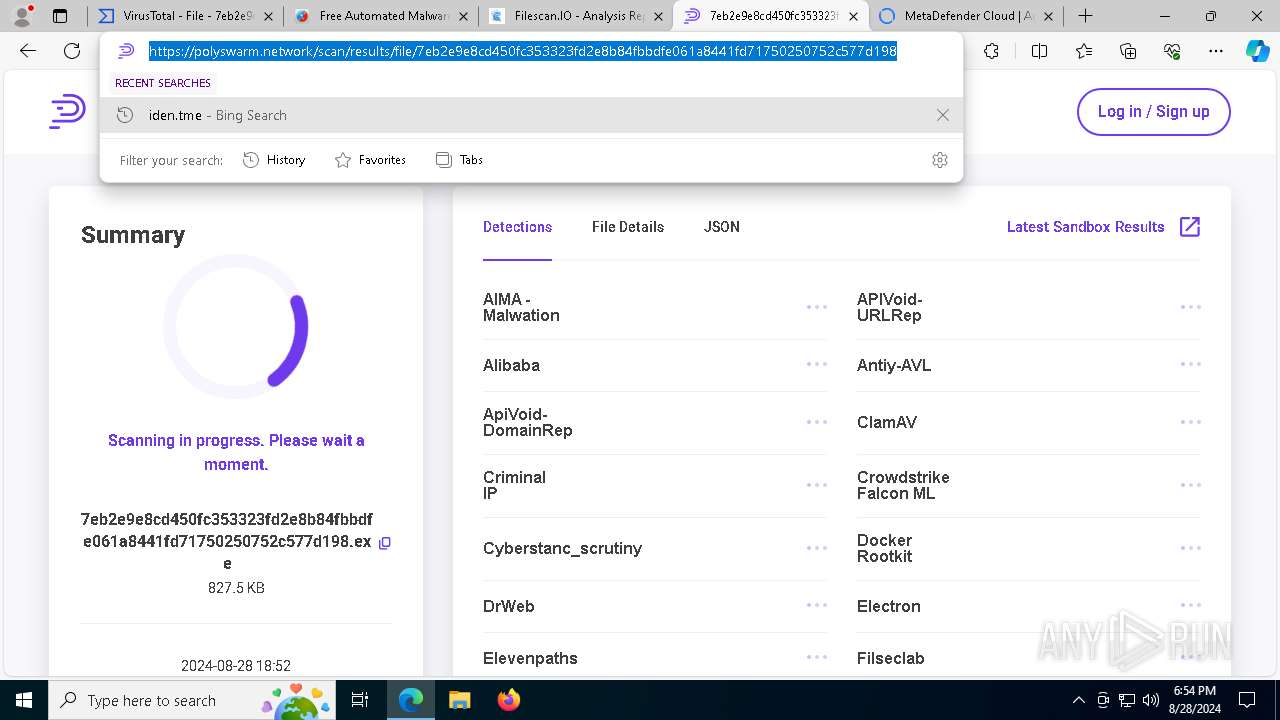Click the ClamAV engine name
The height and width of the screenshot is (720, 1280).
click(887, 423)
